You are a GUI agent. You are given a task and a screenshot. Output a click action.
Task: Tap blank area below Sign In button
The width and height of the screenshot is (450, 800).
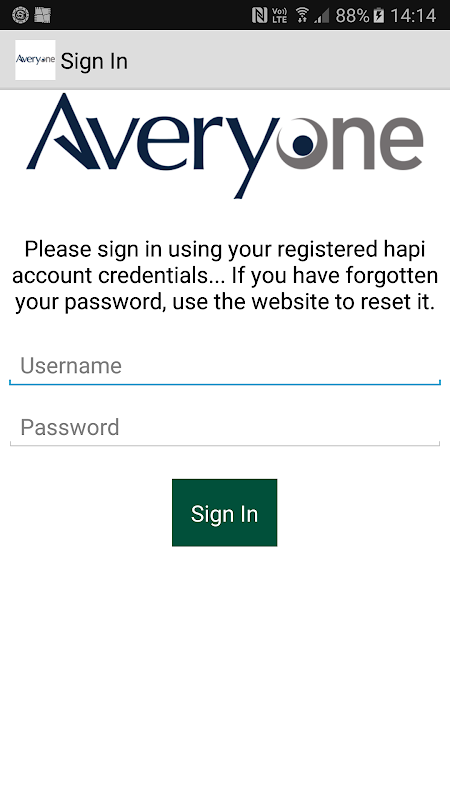coord(224,663)
